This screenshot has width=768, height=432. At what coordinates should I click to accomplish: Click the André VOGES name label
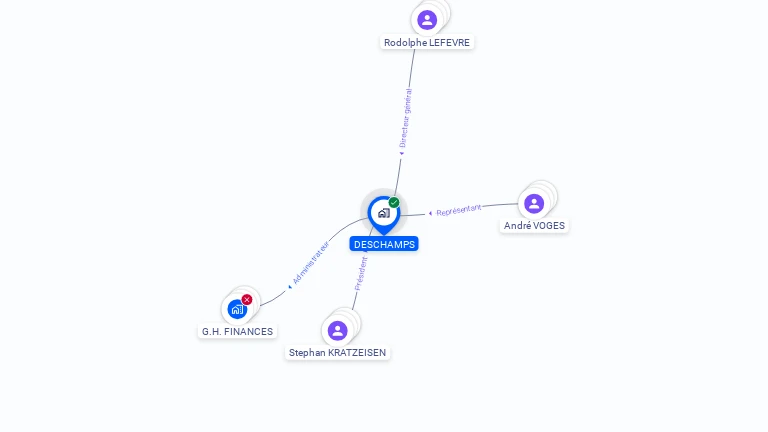coord(534,226)
